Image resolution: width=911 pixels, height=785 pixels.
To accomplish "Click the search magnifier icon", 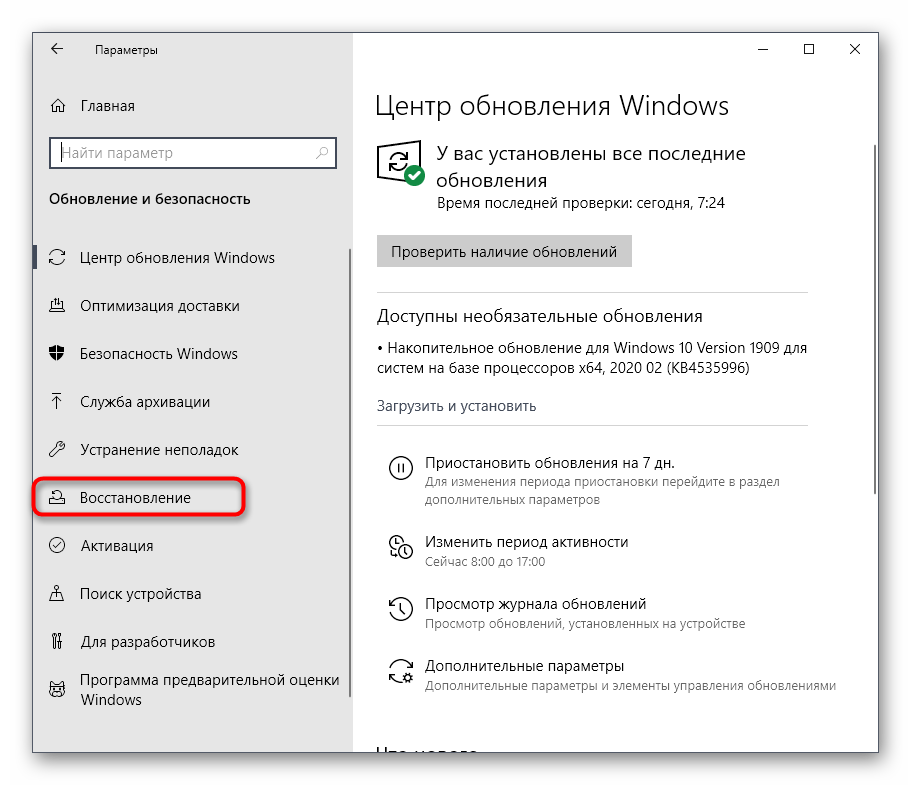I will tap(322, 153).
